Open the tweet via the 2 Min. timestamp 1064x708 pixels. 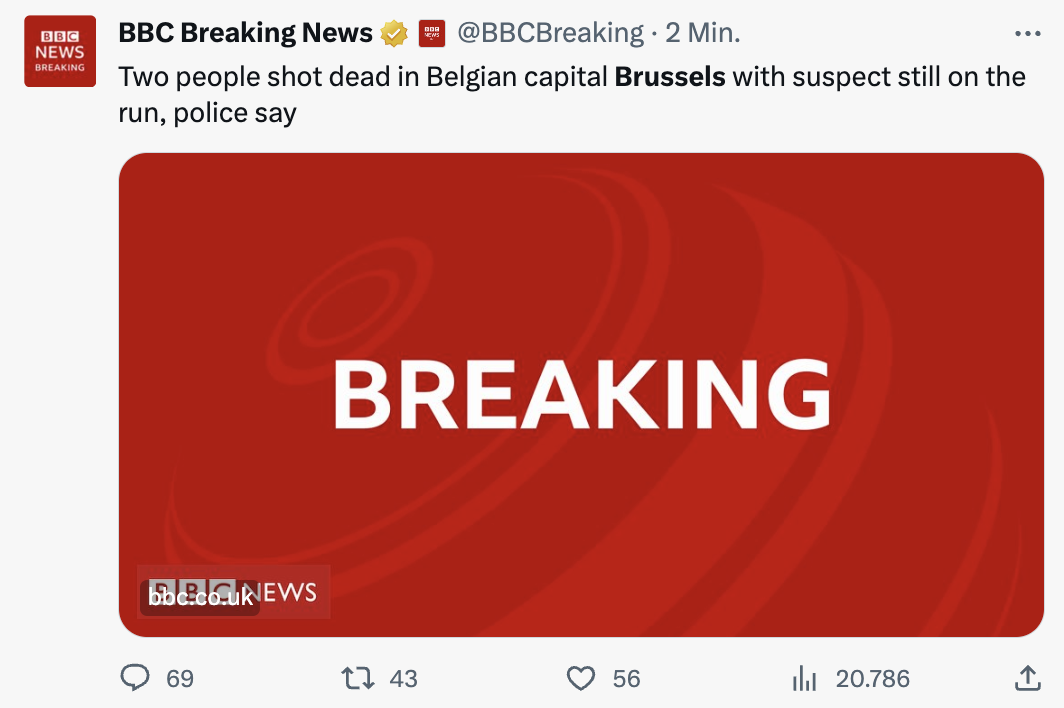click(703, 33)
